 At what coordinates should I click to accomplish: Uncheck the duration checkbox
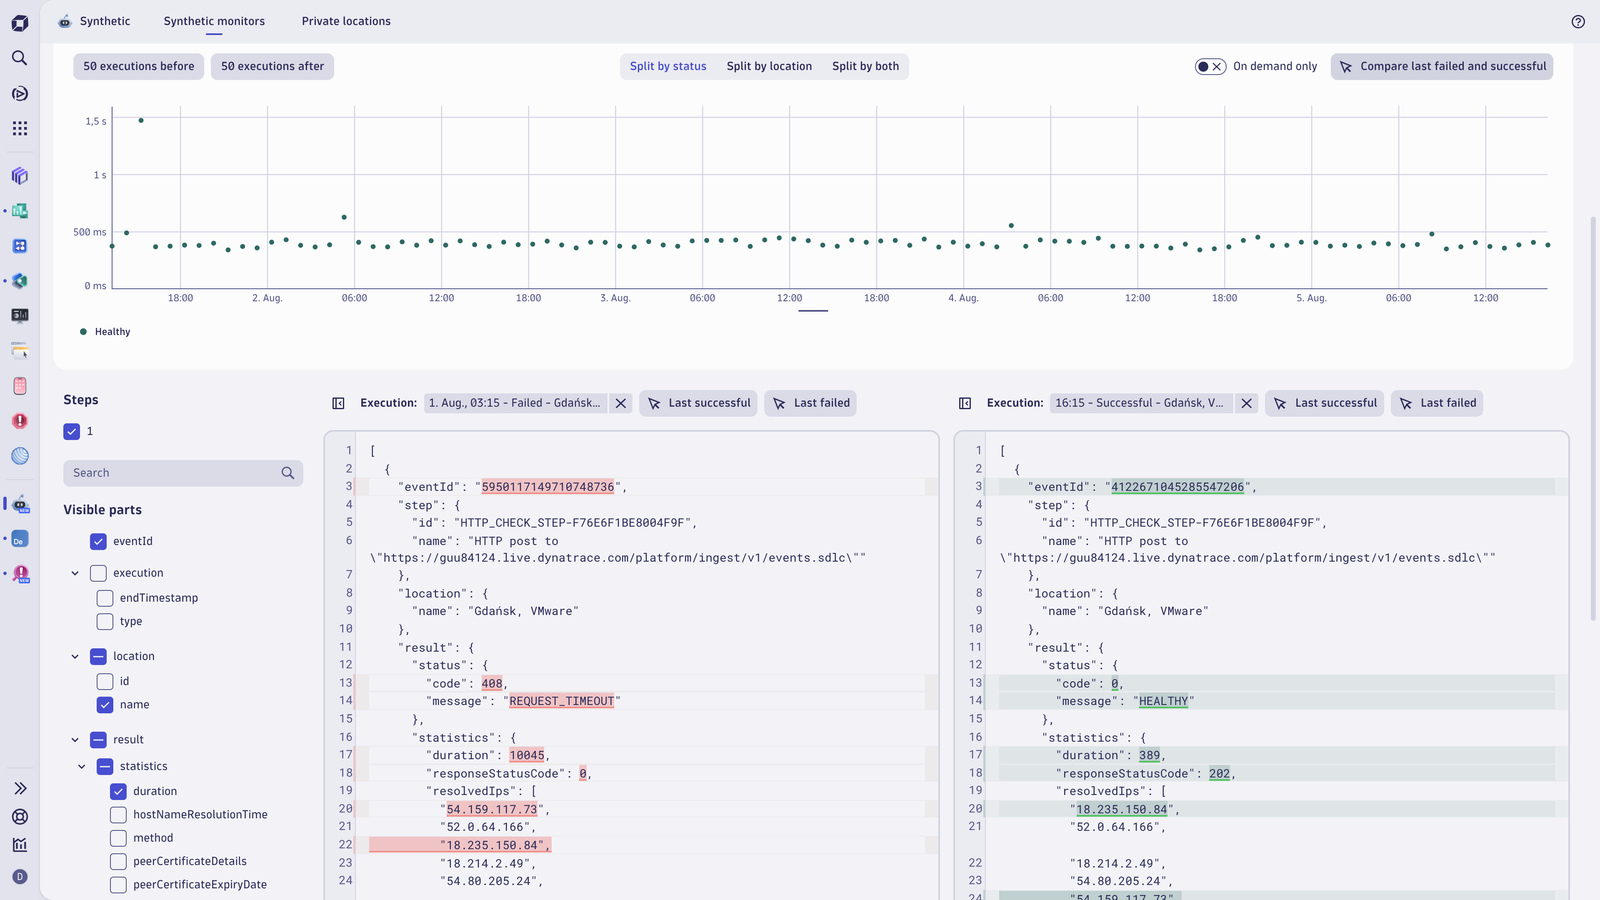pyautogui.click(x=118, y=791)
